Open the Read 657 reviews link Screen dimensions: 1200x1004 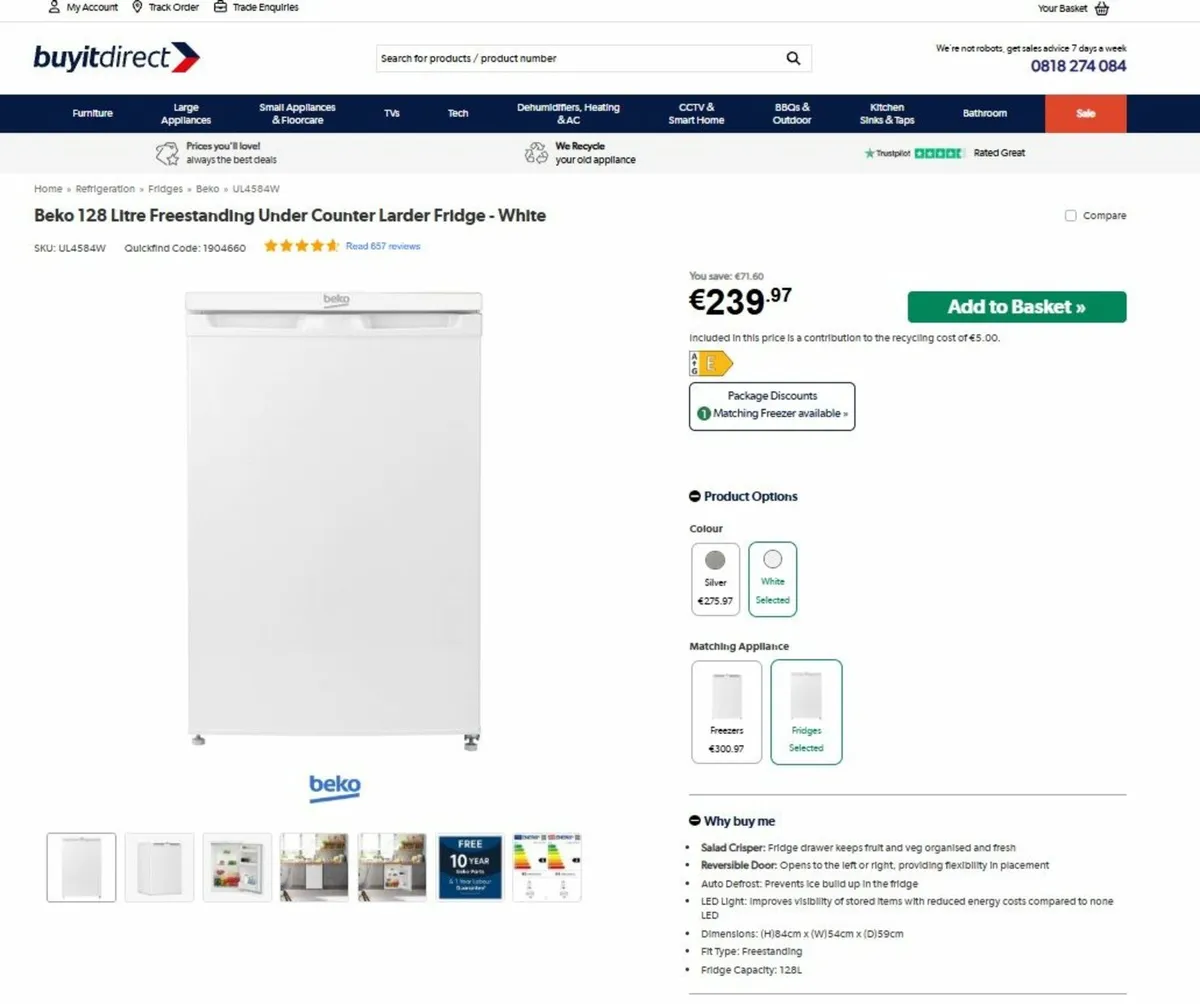[383, 245]
